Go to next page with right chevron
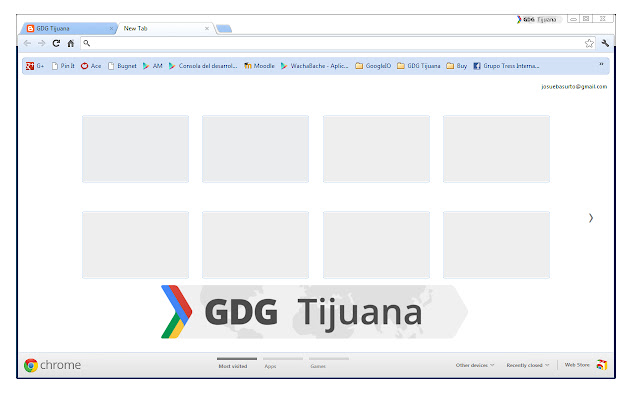This screenshot has width=640, height=400. pos(591,218)
